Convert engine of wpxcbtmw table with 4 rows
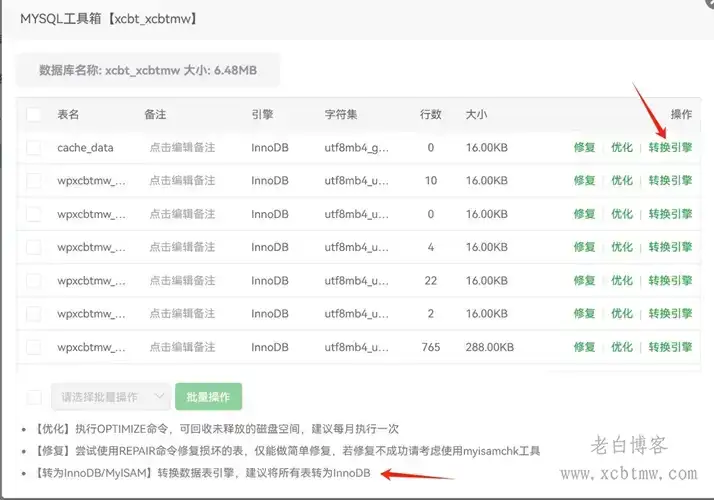Screen dimensions: 714x500 670,247
